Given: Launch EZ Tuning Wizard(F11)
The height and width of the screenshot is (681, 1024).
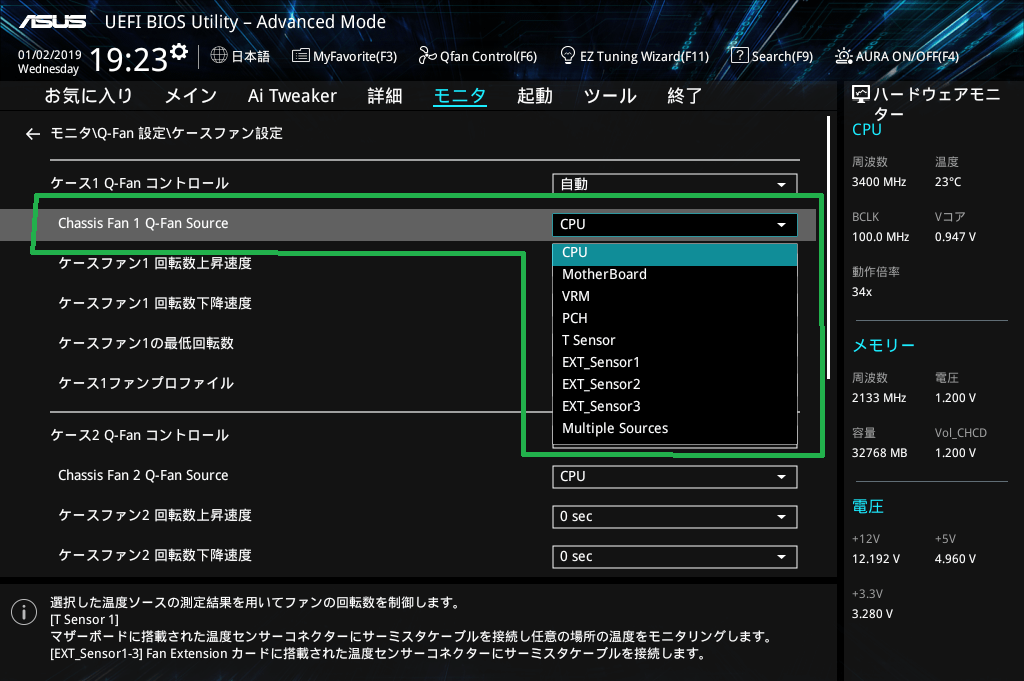Looking at the screenshot, I should click(x=644, y=56).
